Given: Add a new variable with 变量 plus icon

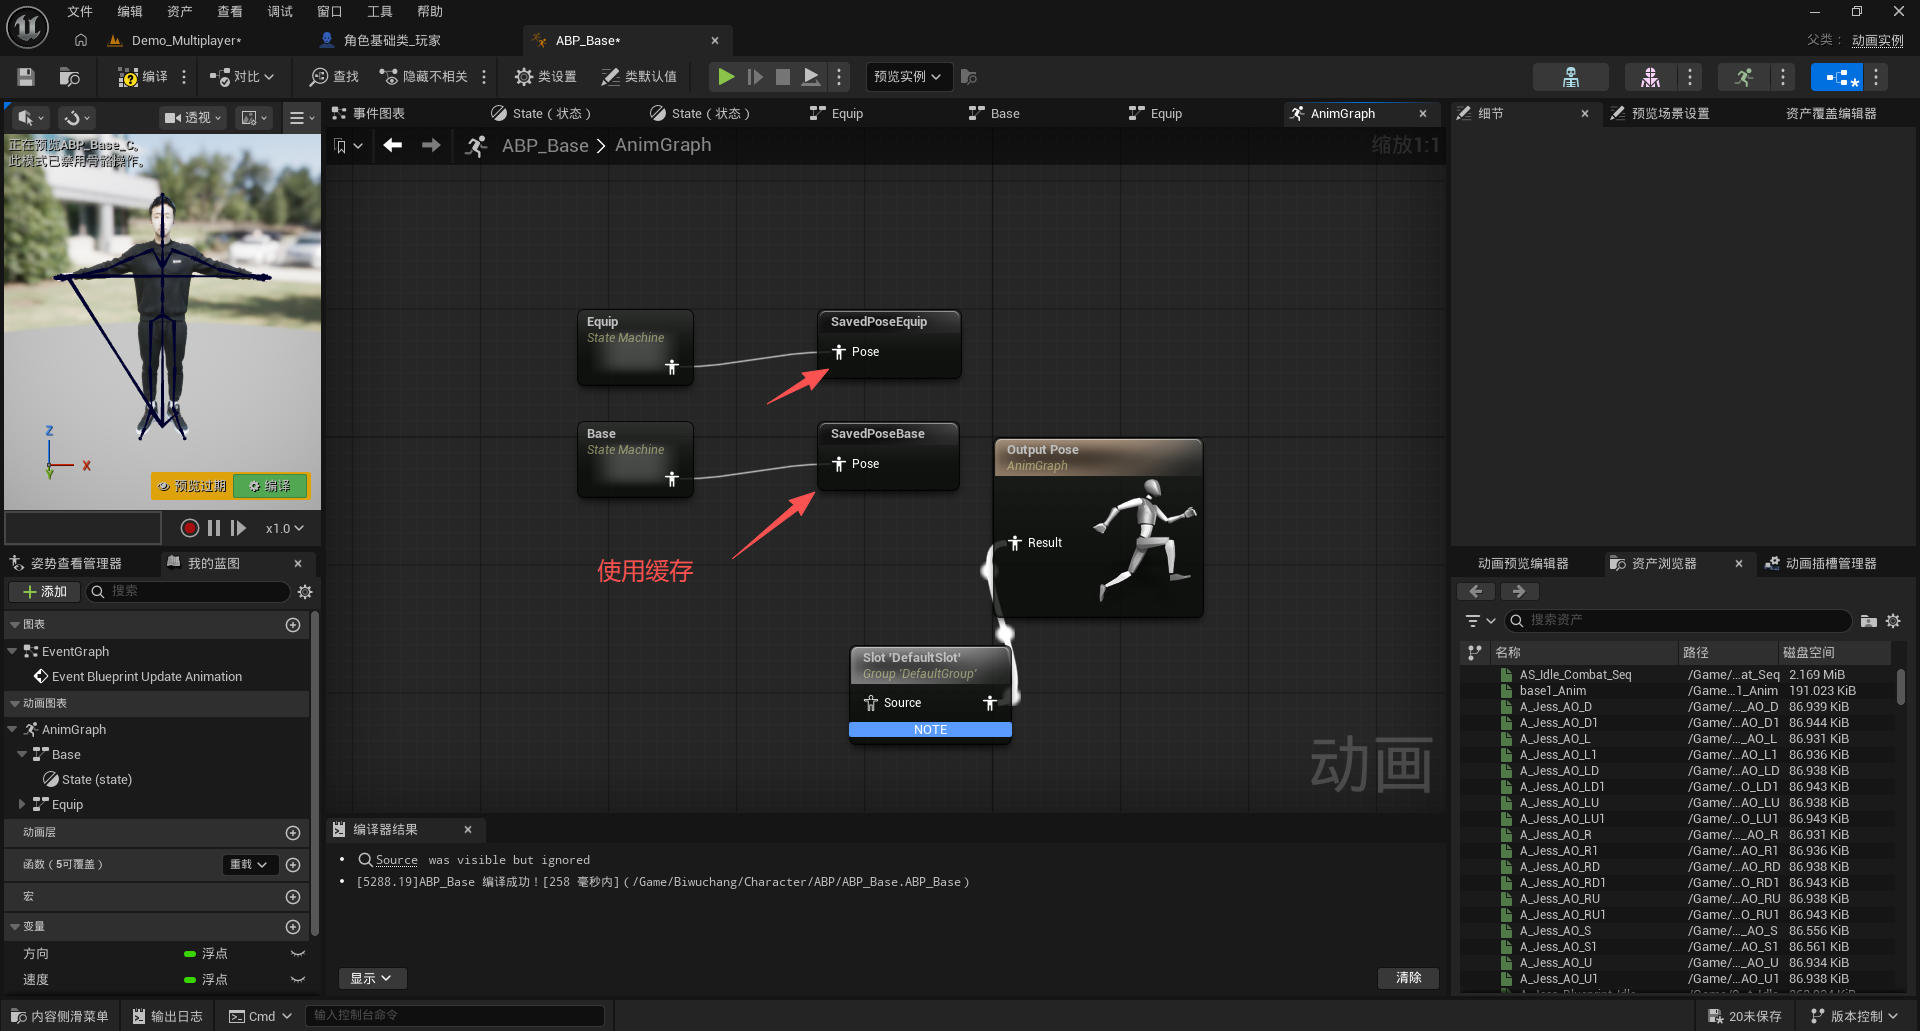Looking at the screenshot, I should pos(293,927).
